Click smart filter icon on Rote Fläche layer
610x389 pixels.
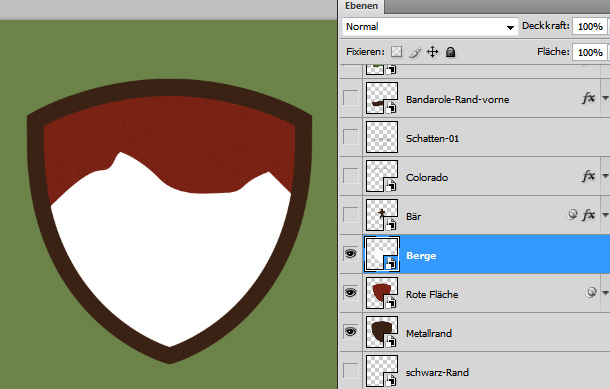point(591,293)
